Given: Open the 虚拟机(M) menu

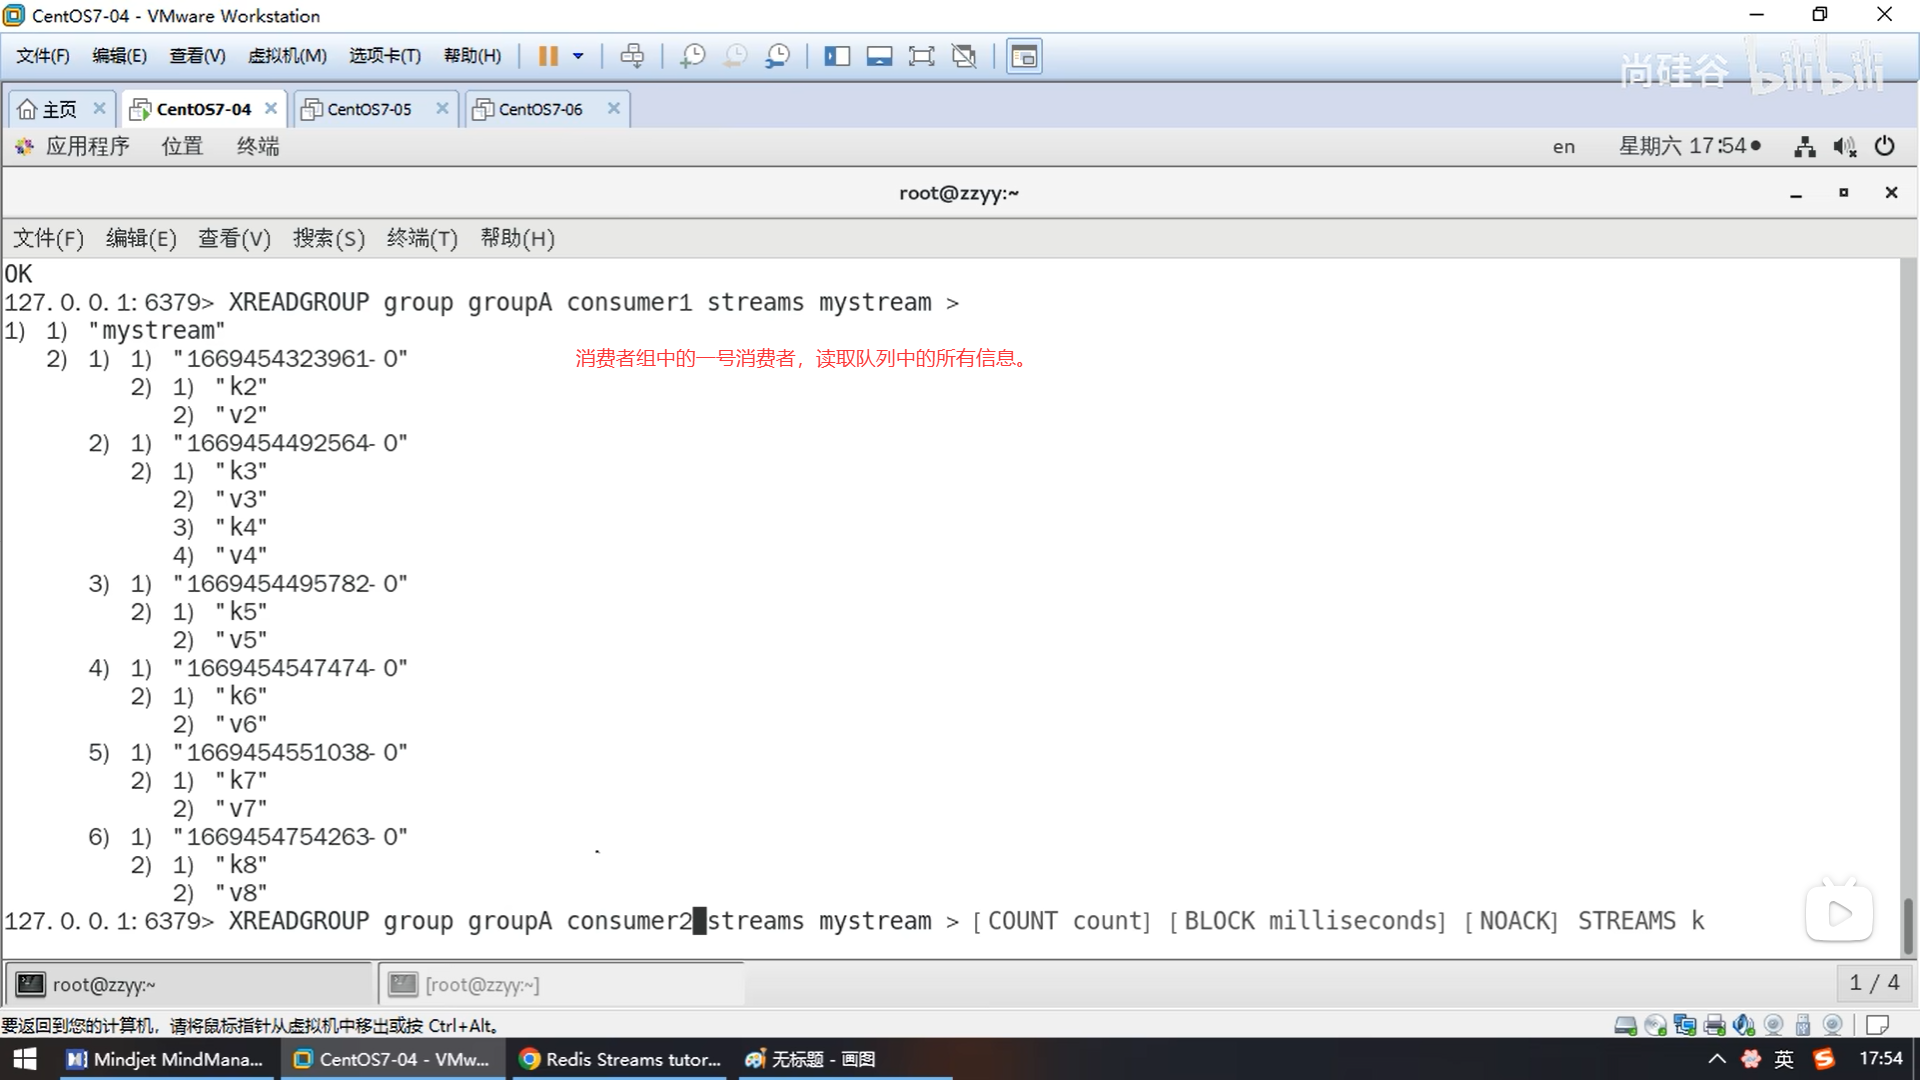Looking at the screenshot, I should pos(287,56).
